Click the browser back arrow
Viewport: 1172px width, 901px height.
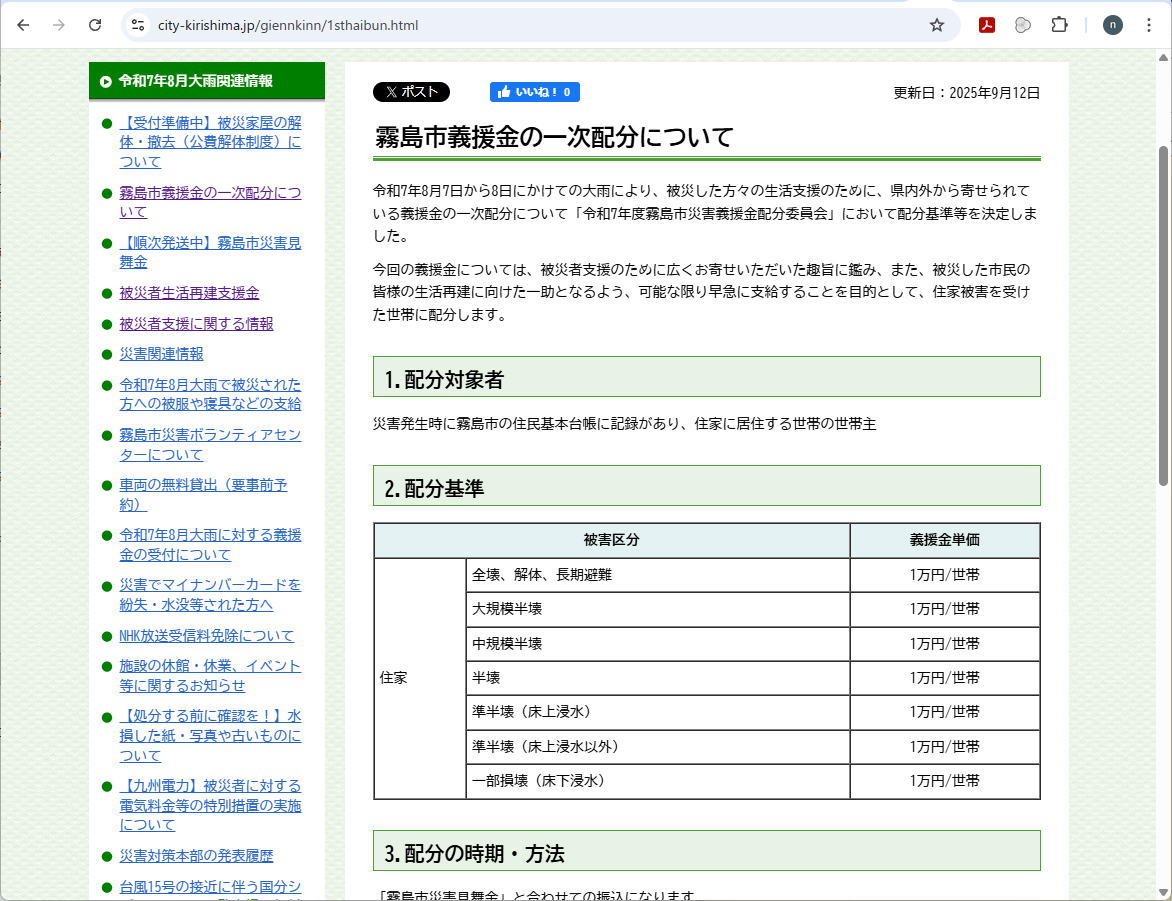click(23, 25)
